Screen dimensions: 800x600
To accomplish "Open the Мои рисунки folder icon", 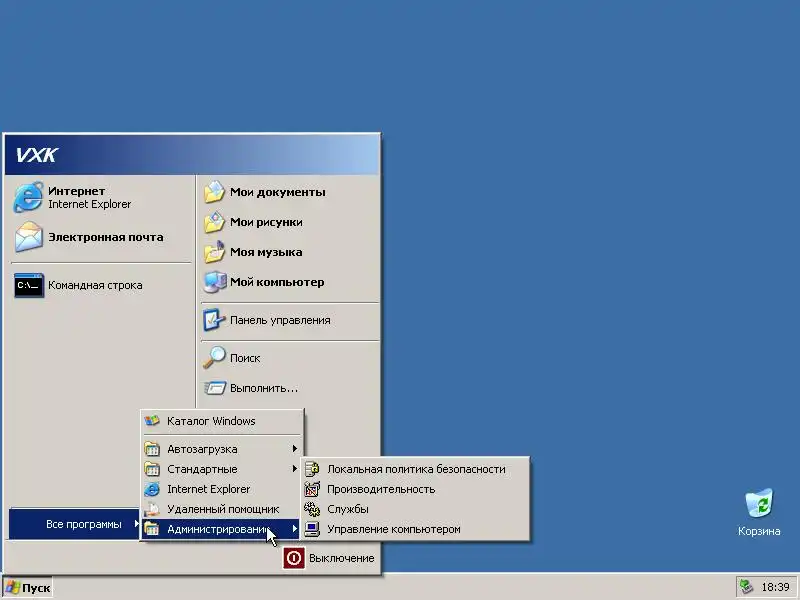I will pos(214,222).
